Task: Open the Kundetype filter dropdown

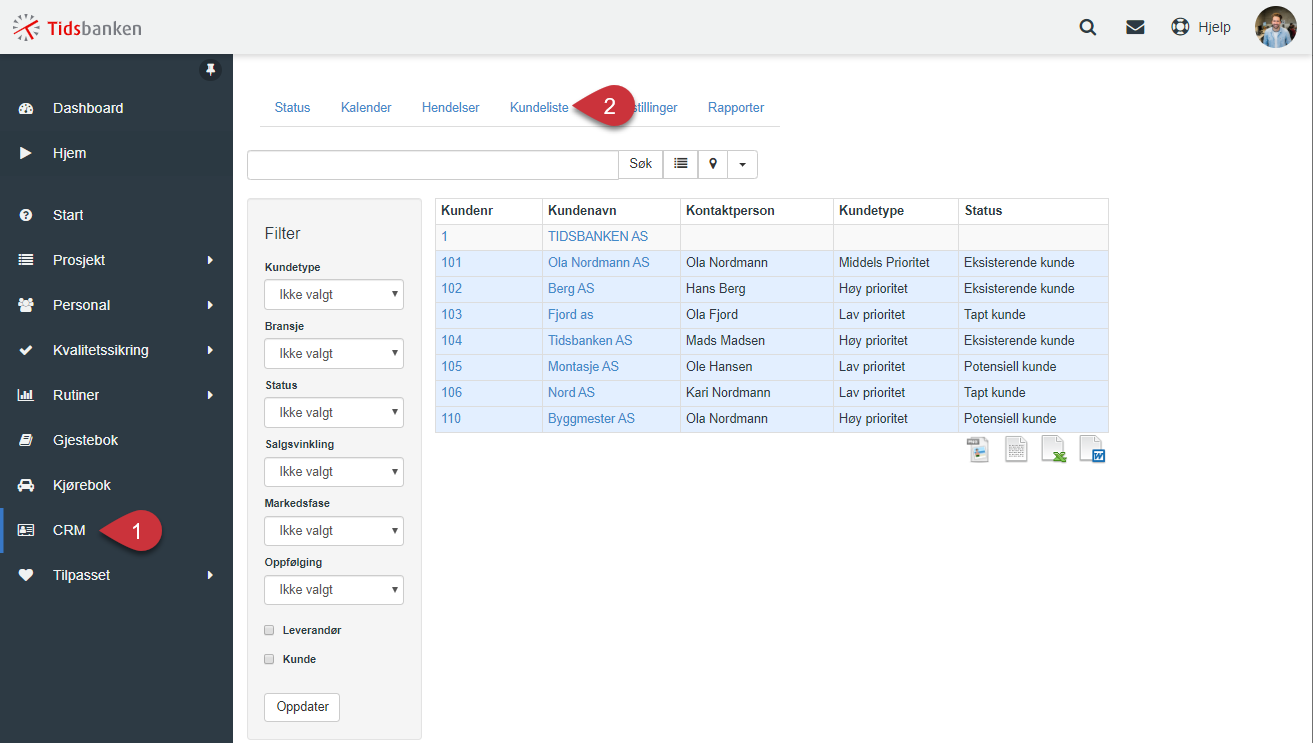Action: click(334, 294)
